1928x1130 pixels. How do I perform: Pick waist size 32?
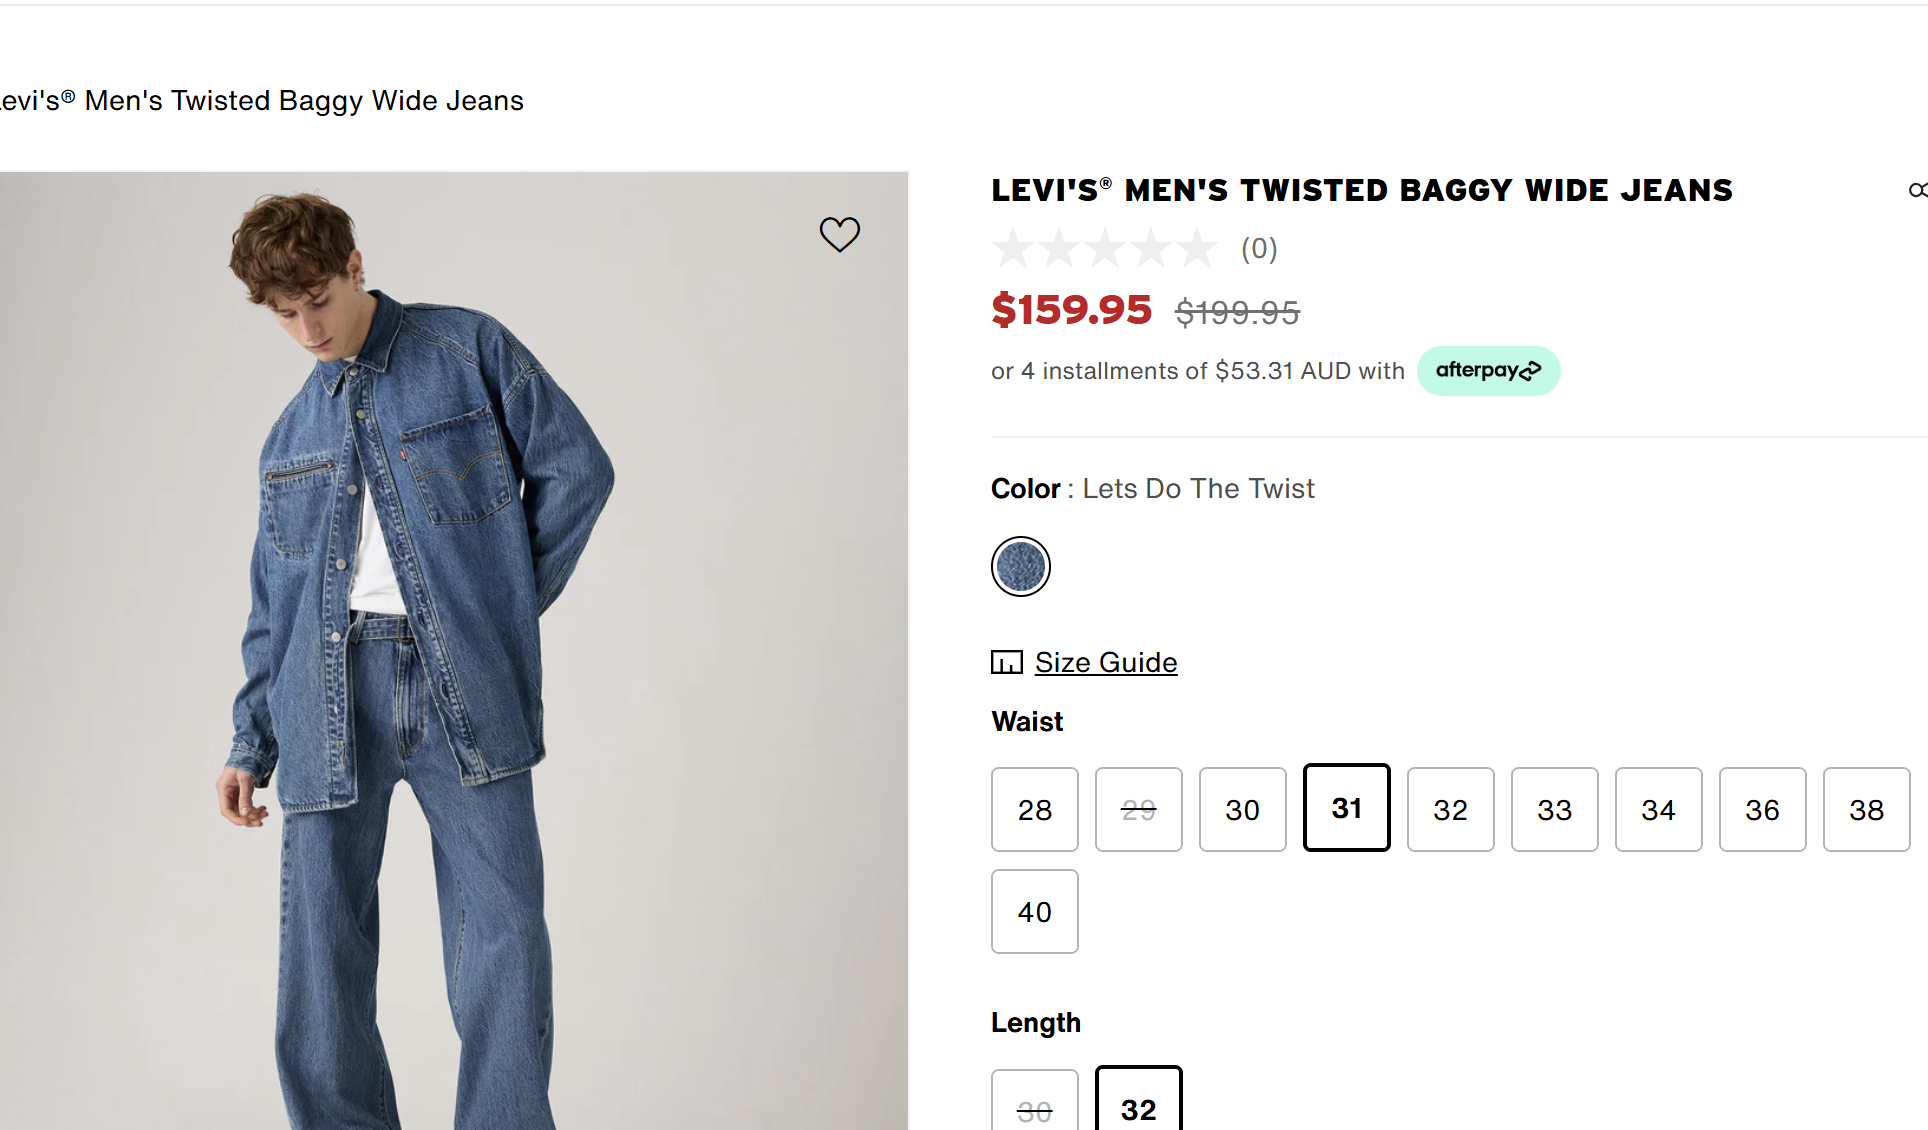1450,809
